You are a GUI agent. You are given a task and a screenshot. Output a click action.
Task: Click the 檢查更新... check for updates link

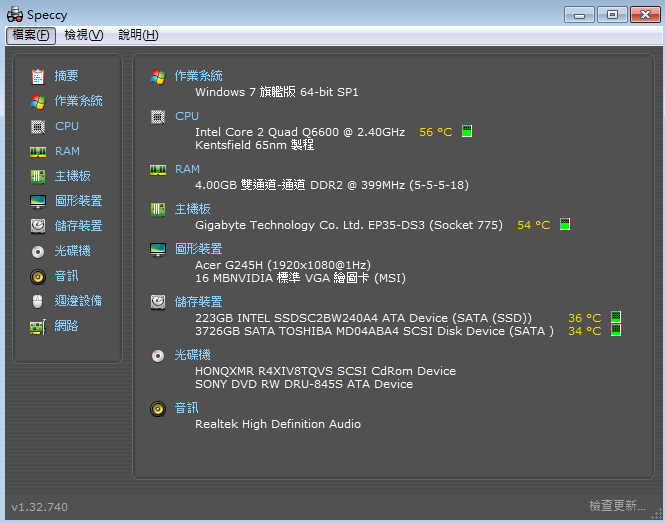point(617,506)
